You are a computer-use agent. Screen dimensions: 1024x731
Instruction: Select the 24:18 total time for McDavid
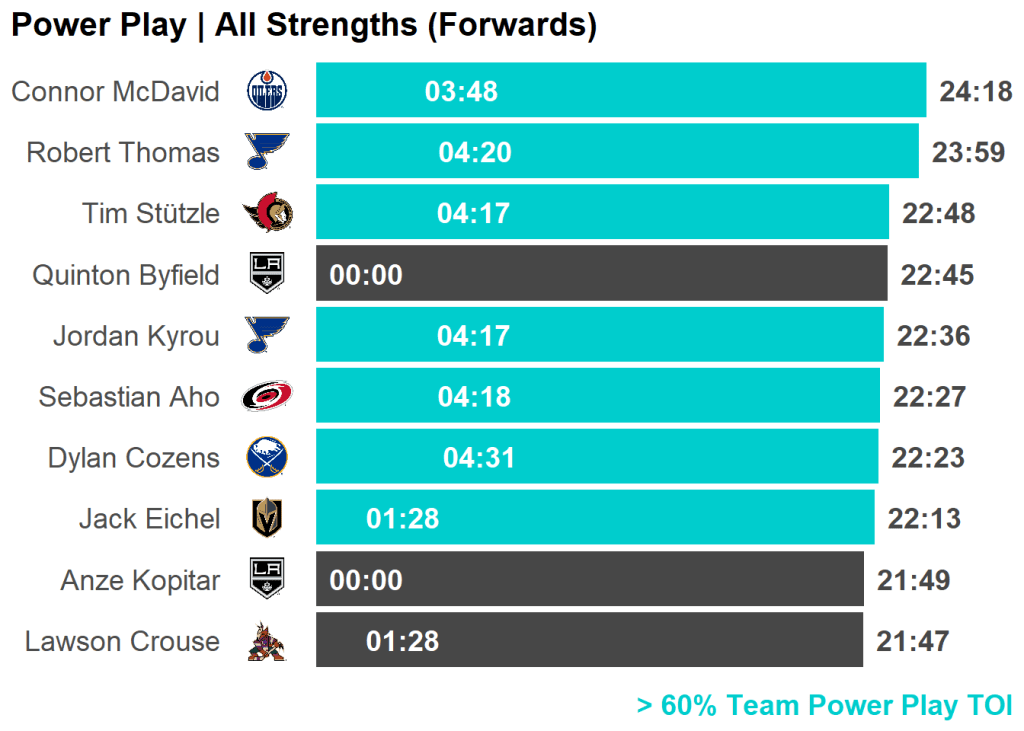pos(975,92)
